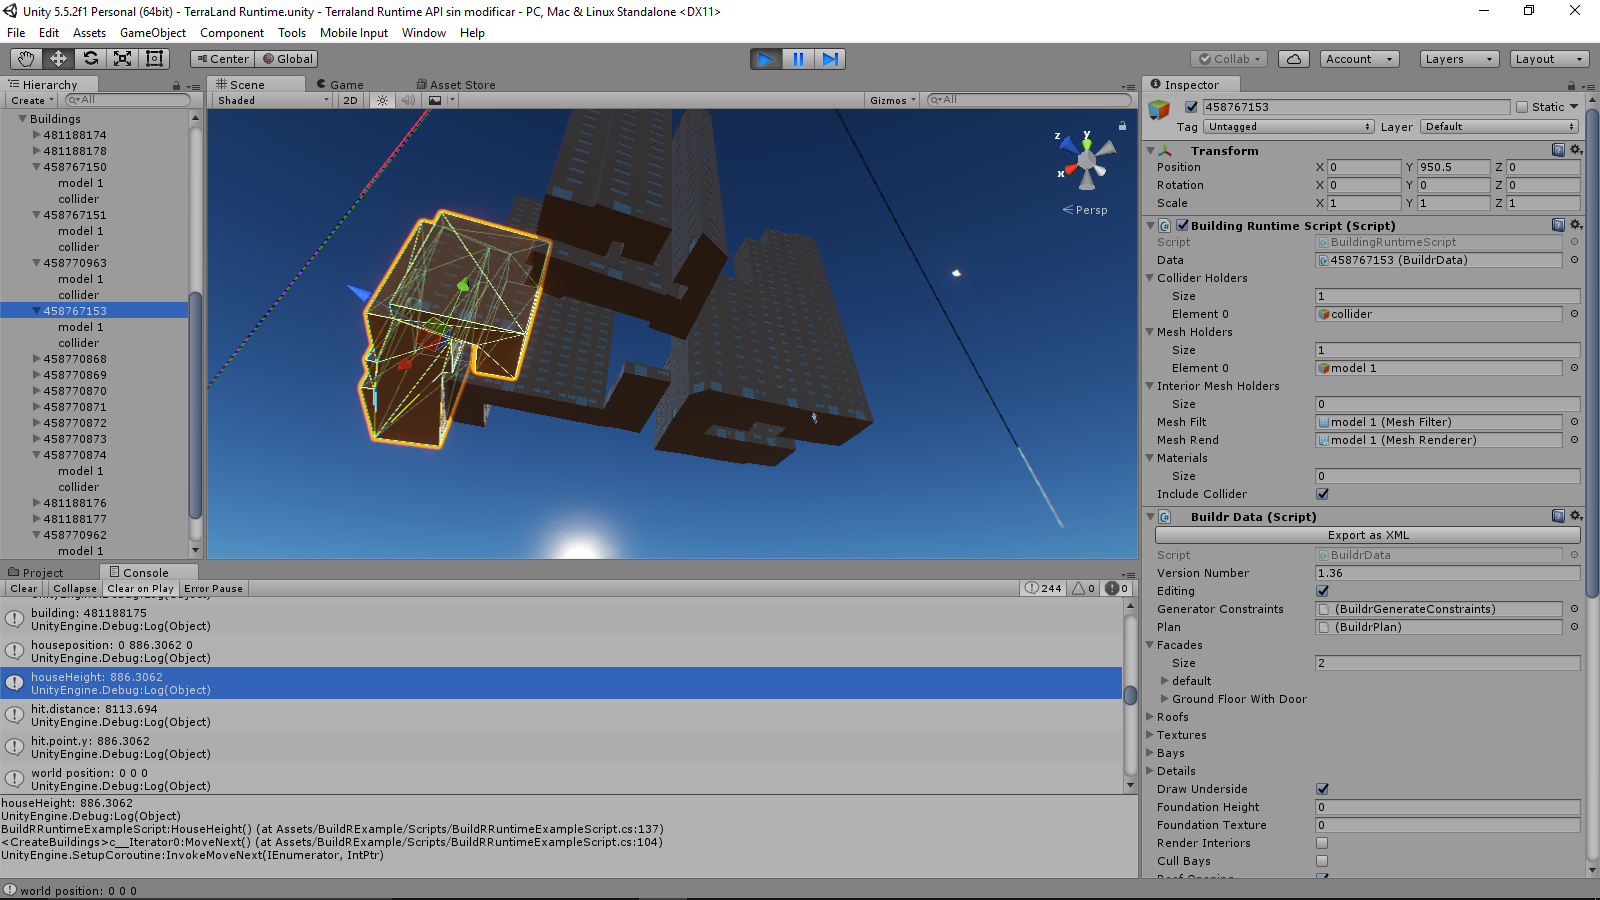The width and height of the screenshot is (1600, 900).
Task: Expand hierarchy item 458770868
Action: pos(37,359)
